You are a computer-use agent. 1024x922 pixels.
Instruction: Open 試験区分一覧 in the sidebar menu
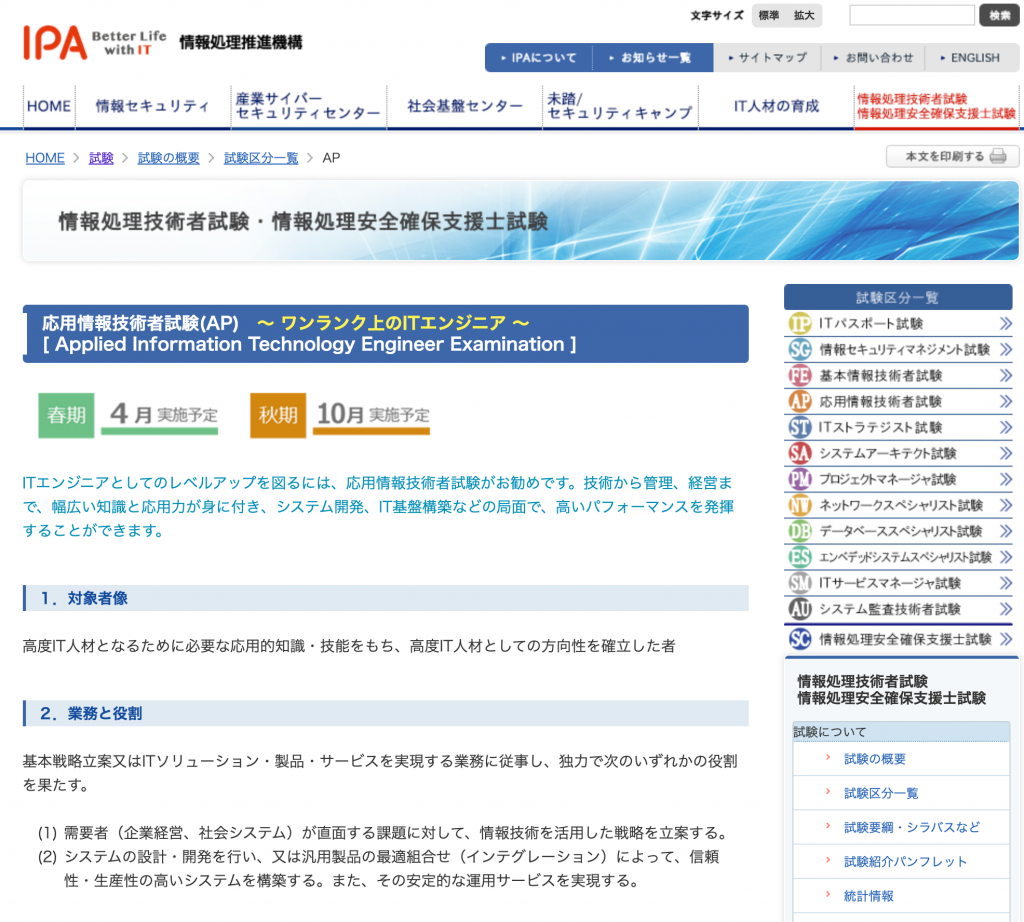881,793
